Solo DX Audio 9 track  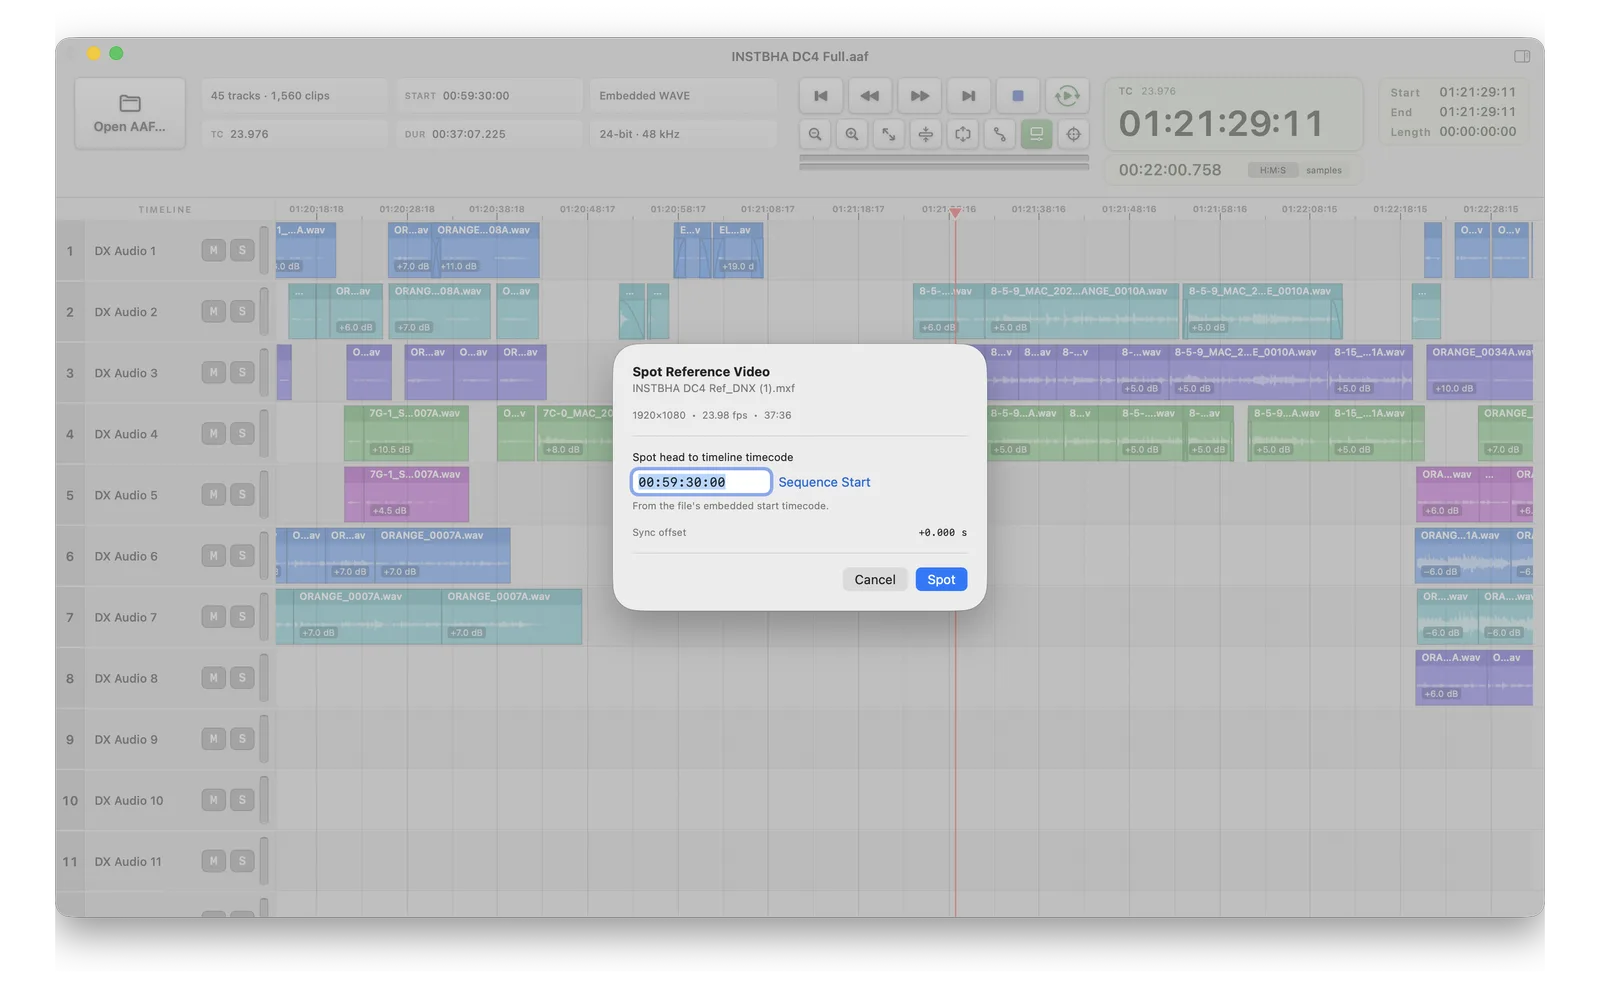242,739
